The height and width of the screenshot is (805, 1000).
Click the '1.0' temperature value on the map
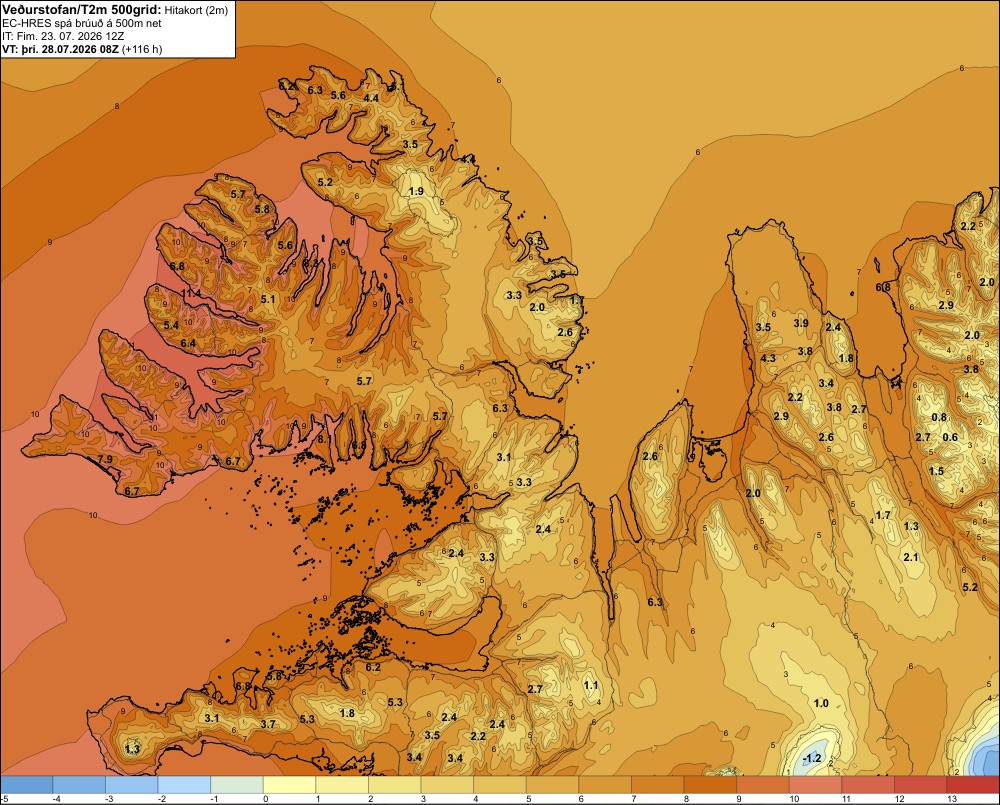click(x=821, y=703)
